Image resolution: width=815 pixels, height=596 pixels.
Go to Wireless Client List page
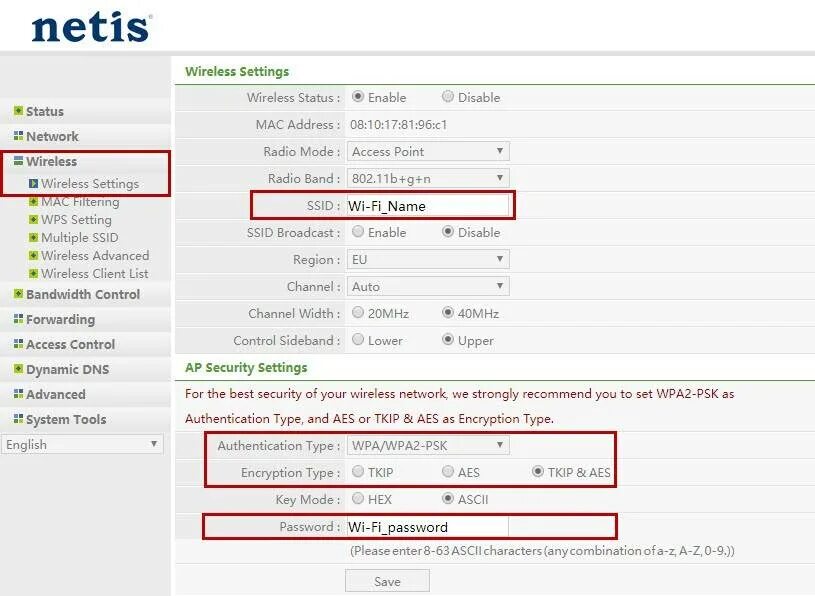(95, 273)
